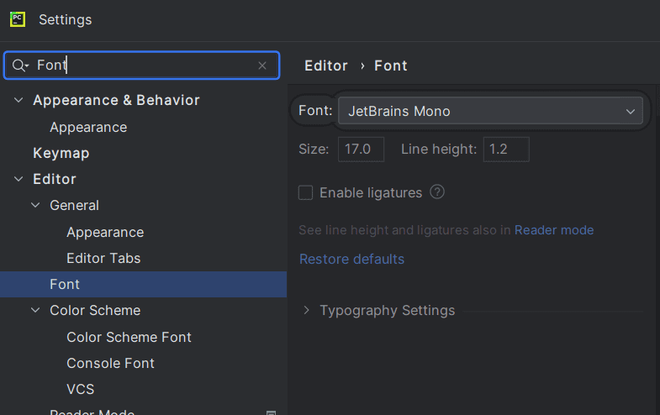Open the Font dropdown showing JetBrains Mono
Screen dimensions: 660x415
[490, 111]
